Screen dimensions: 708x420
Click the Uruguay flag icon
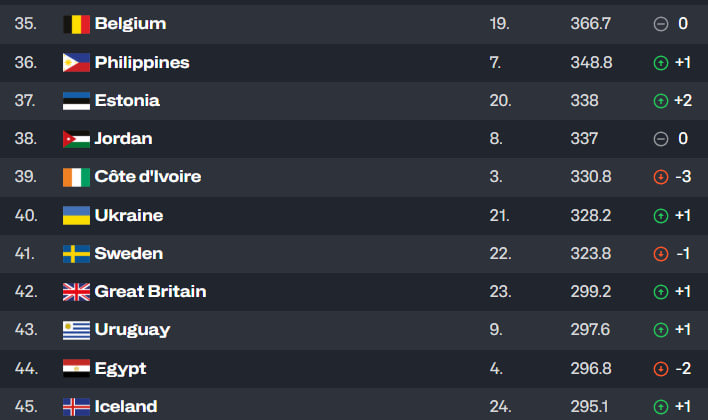coord(76,330)
